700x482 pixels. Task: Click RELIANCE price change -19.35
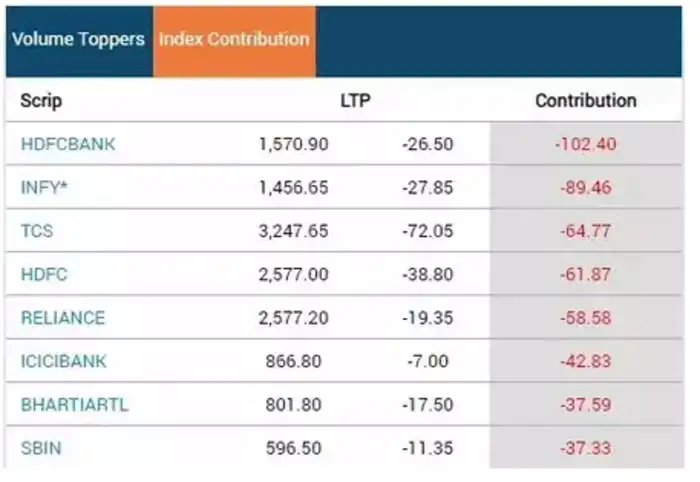pos(427,318)
